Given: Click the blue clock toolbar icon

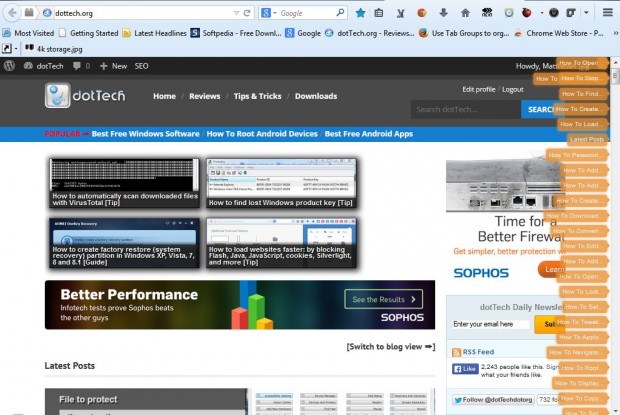Looking at the screenshot, I should 508,13.
